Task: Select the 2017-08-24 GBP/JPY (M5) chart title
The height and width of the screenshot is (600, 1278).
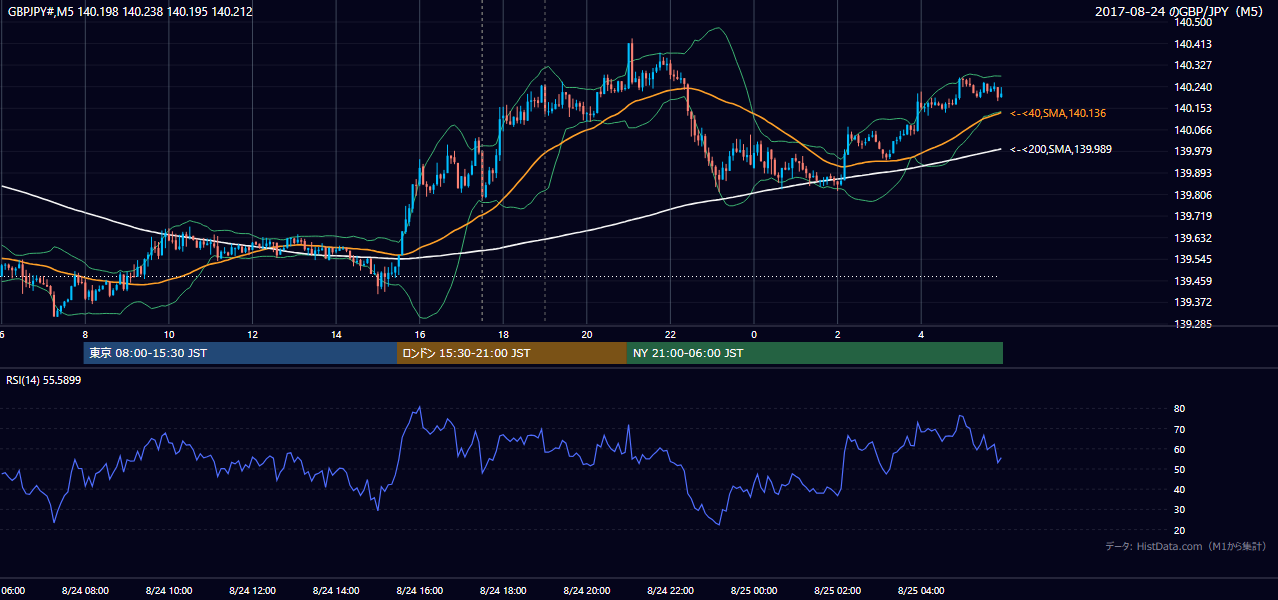Action: [x=1181, y=12]
